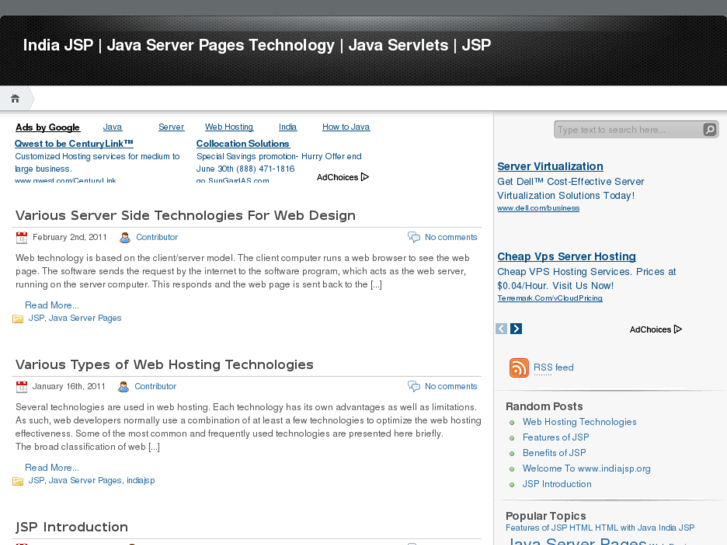
Task: Click the comments bubble icon in the February post
Action: [x=414, y=237]
